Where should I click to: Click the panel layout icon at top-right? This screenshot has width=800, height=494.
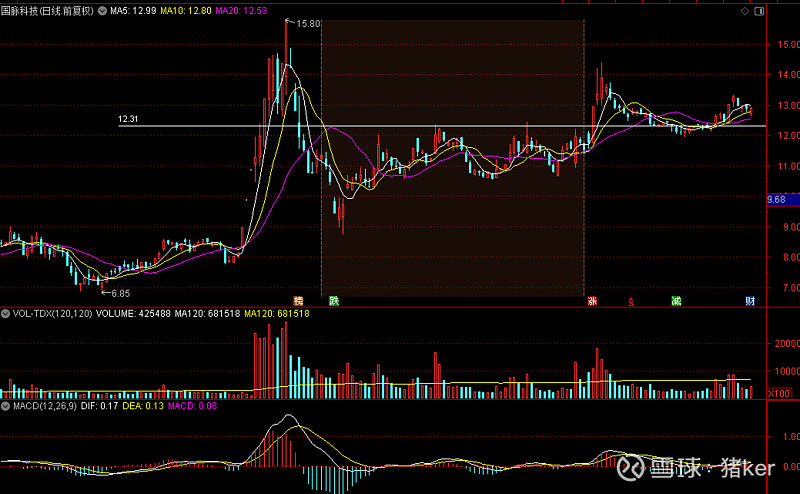pyautogui.click(x=759, y=11)
